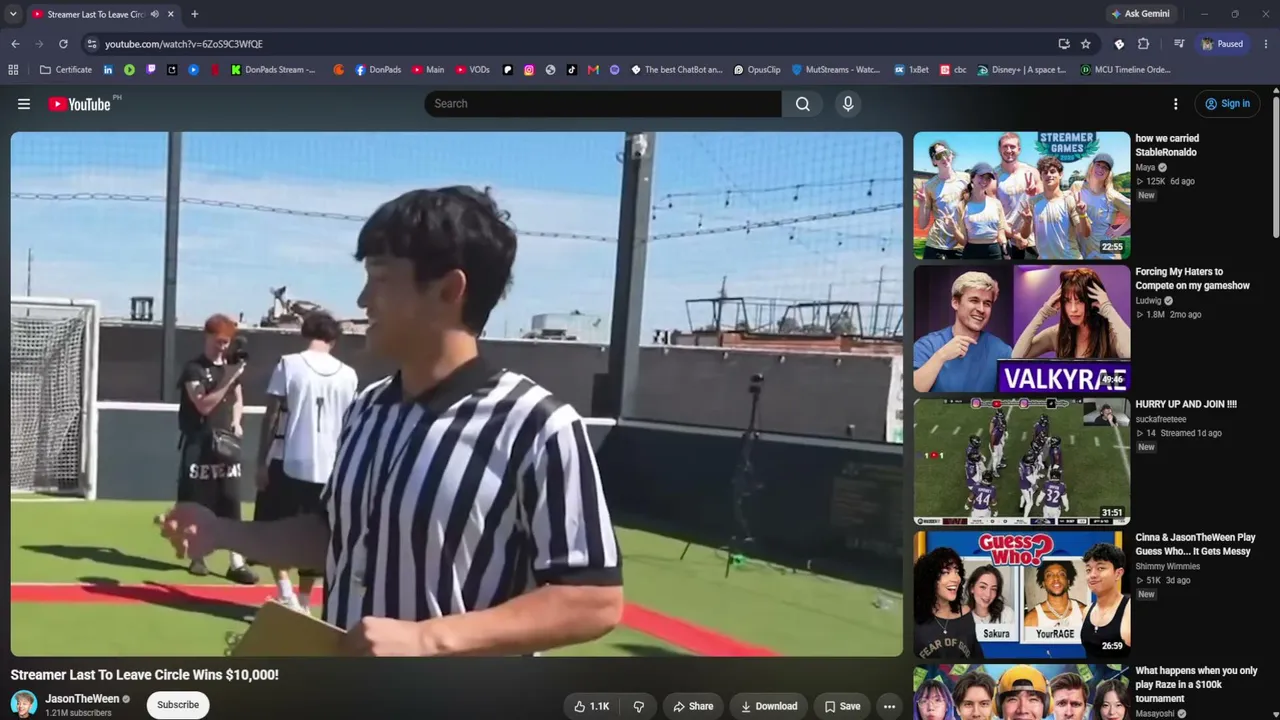Screen dimensions: 1280x720
Task: Click the search magnifier button
Action: pos(803,104)
